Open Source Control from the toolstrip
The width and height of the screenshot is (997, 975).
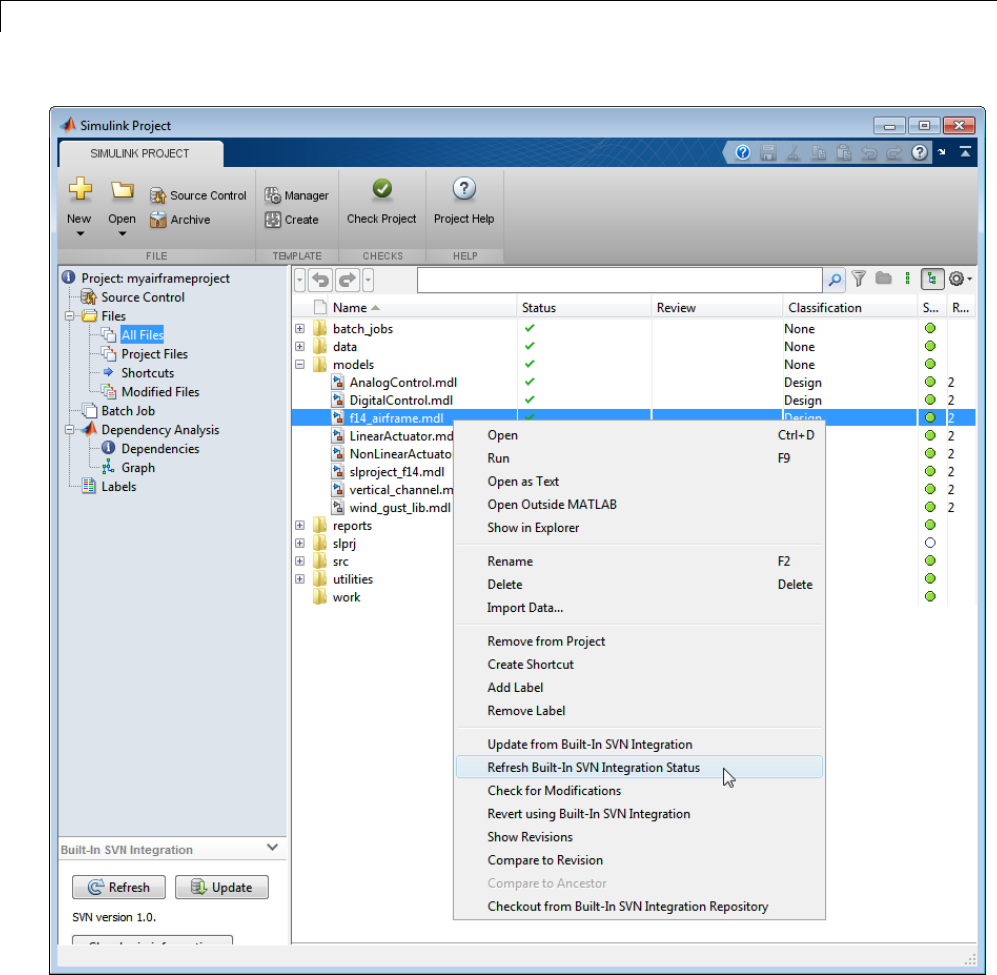[x=198, y=195]
